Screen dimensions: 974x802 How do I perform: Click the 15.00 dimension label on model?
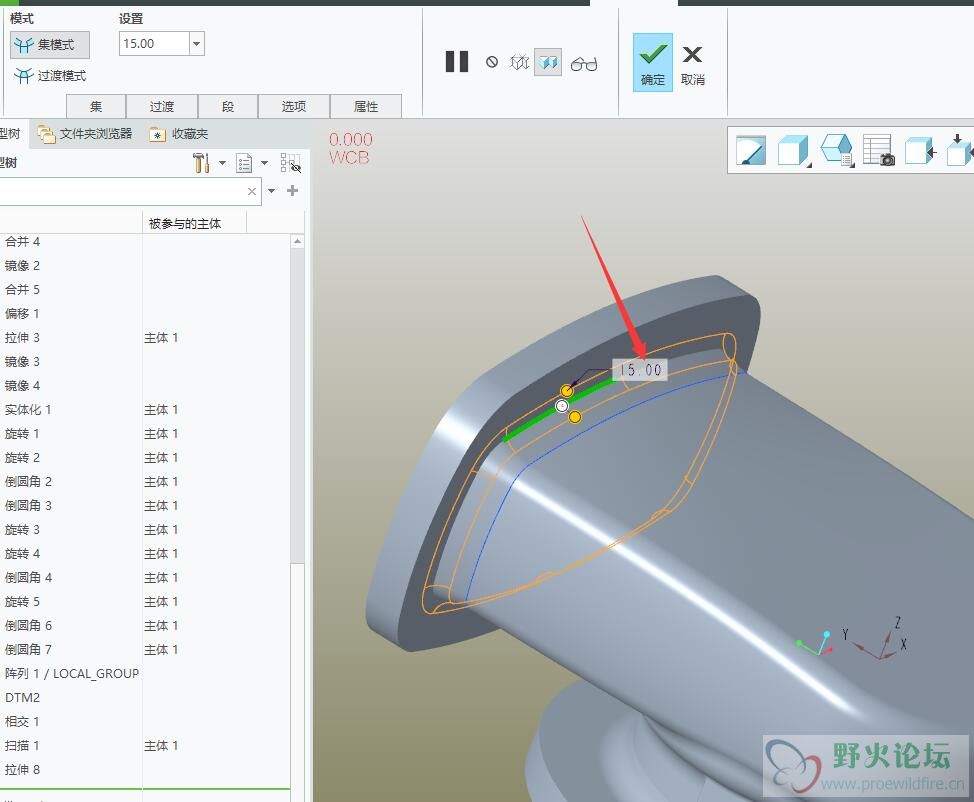pyautogui.click(x=640, y=370)
